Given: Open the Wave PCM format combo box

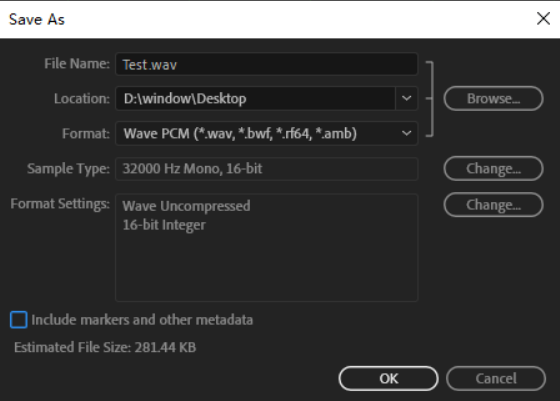Looking at the screenshot, I should click(x=266, y=133).
